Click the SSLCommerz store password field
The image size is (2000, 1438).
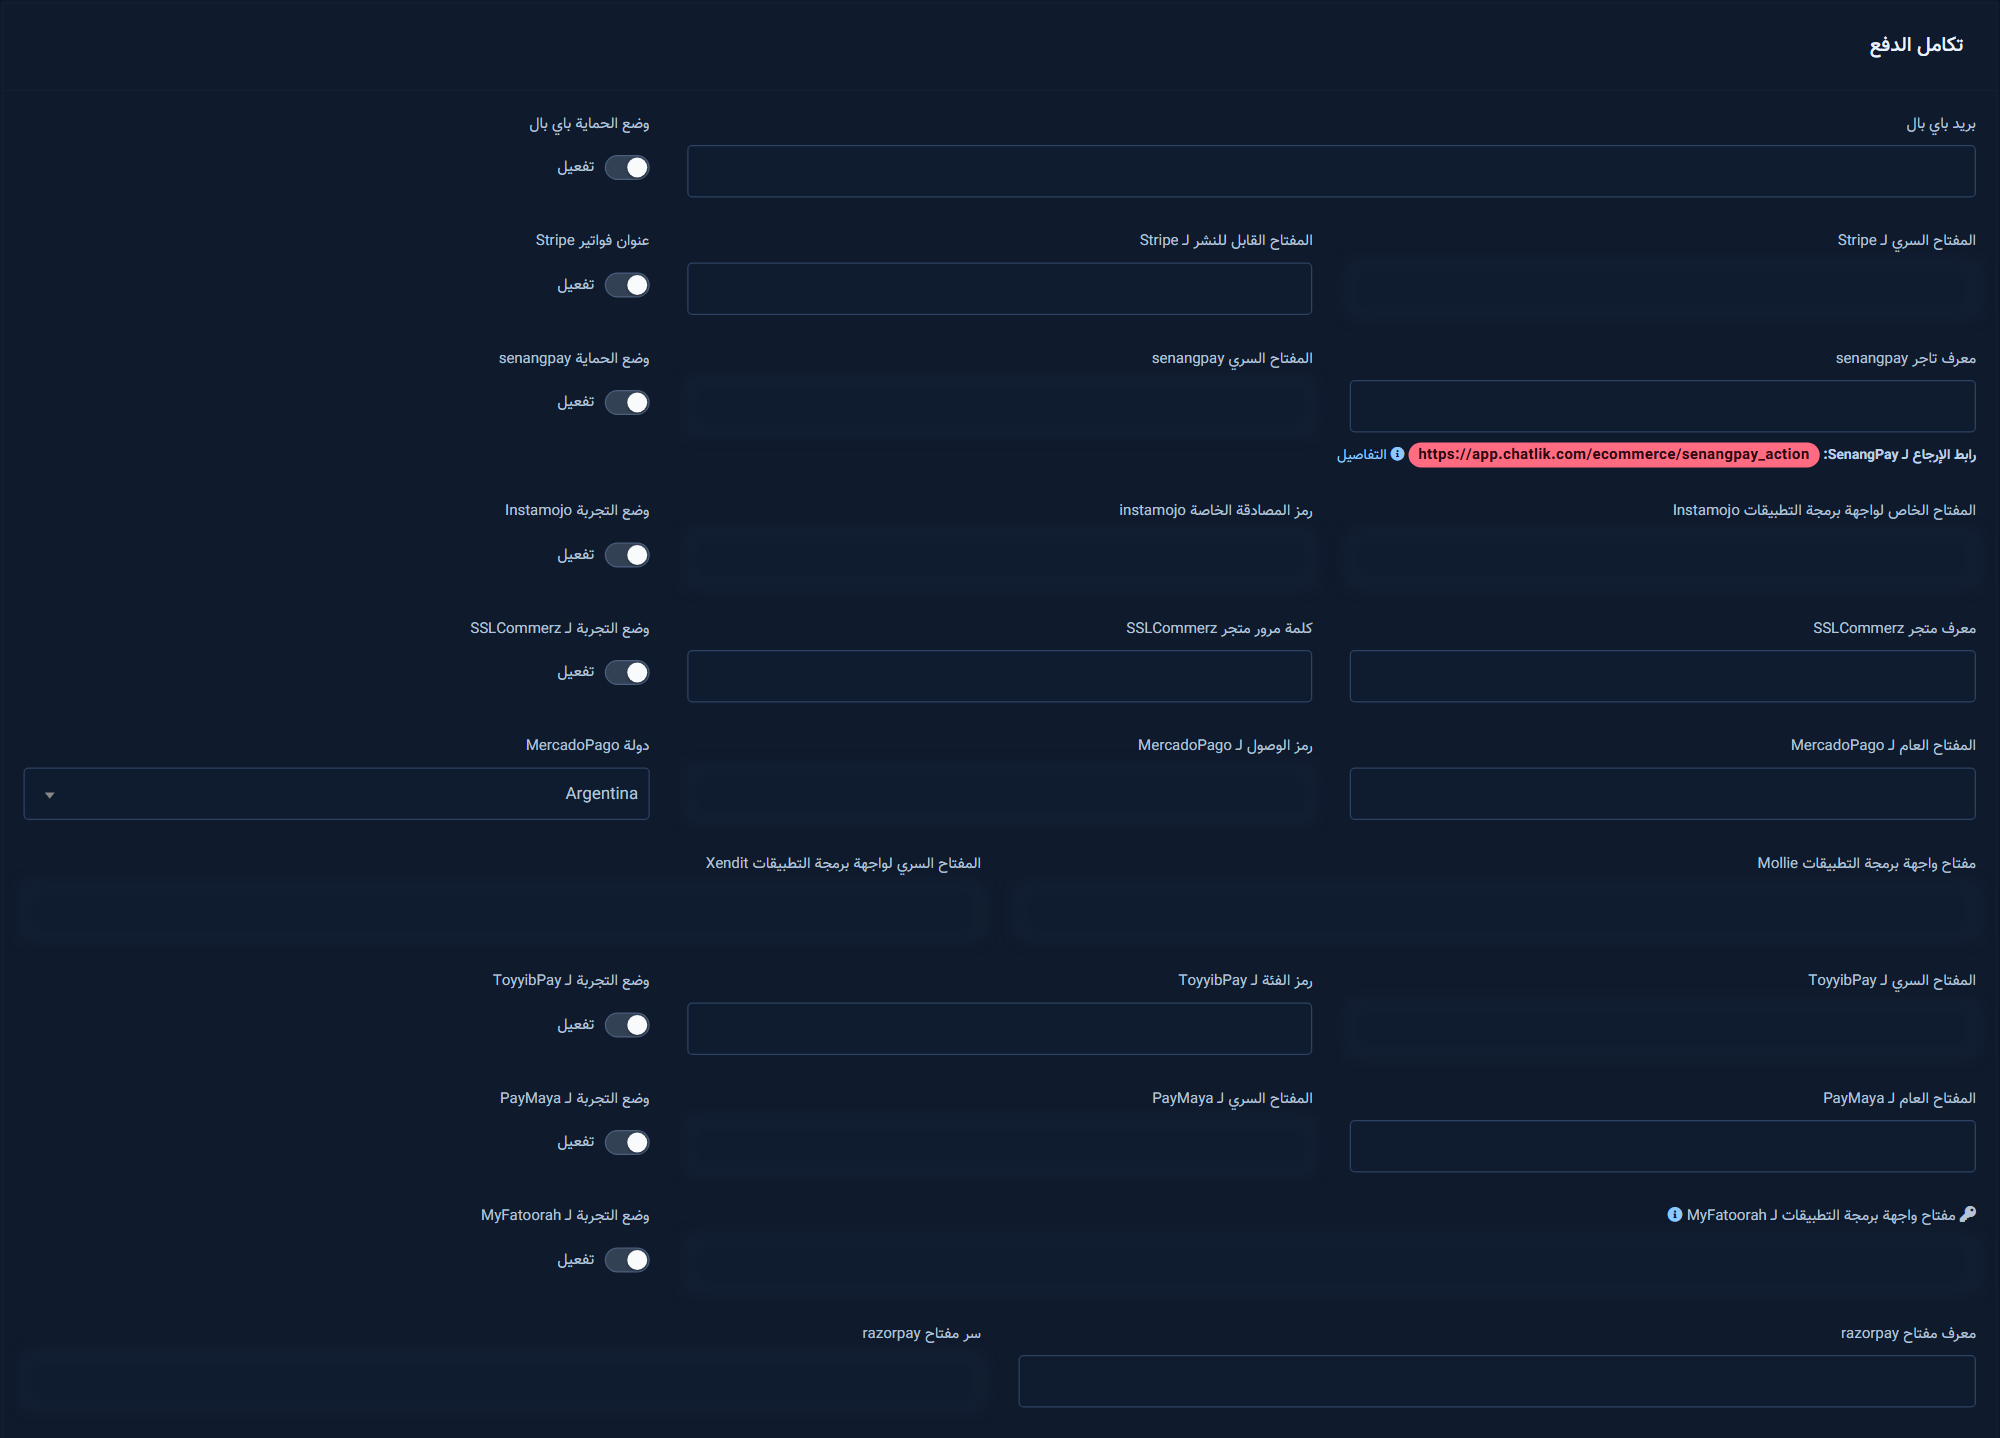point(1000,676)
